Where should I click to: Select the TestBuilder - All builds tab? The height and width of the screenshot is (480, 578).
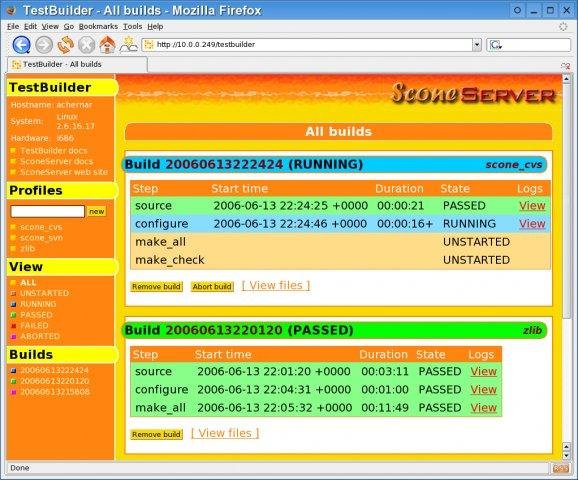click(x=77, y=65)
